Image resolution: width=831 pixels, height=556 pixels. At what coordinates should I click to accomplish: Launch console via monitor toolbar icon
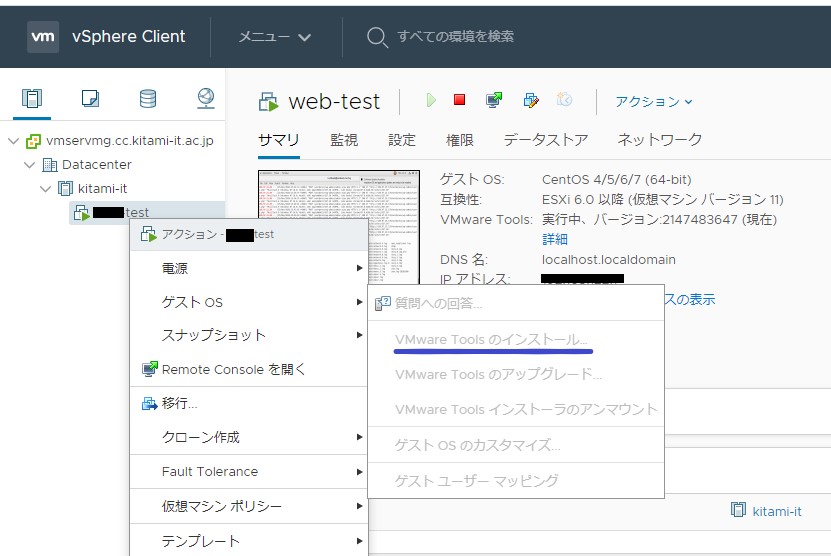[494, 100]
